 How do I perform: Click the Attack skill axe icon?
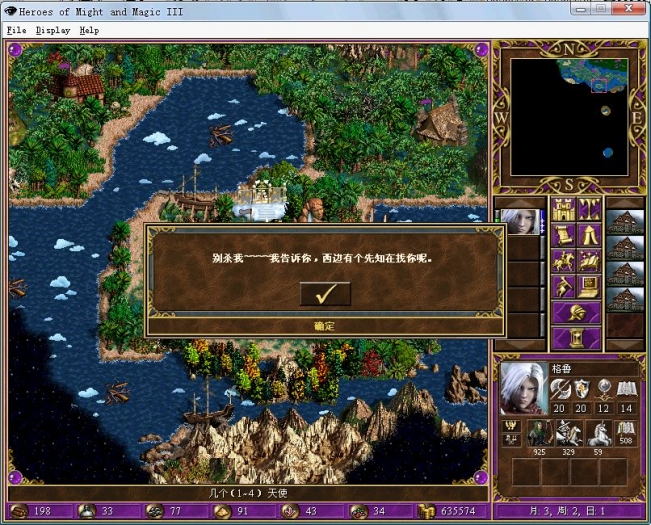coord(560,389)
